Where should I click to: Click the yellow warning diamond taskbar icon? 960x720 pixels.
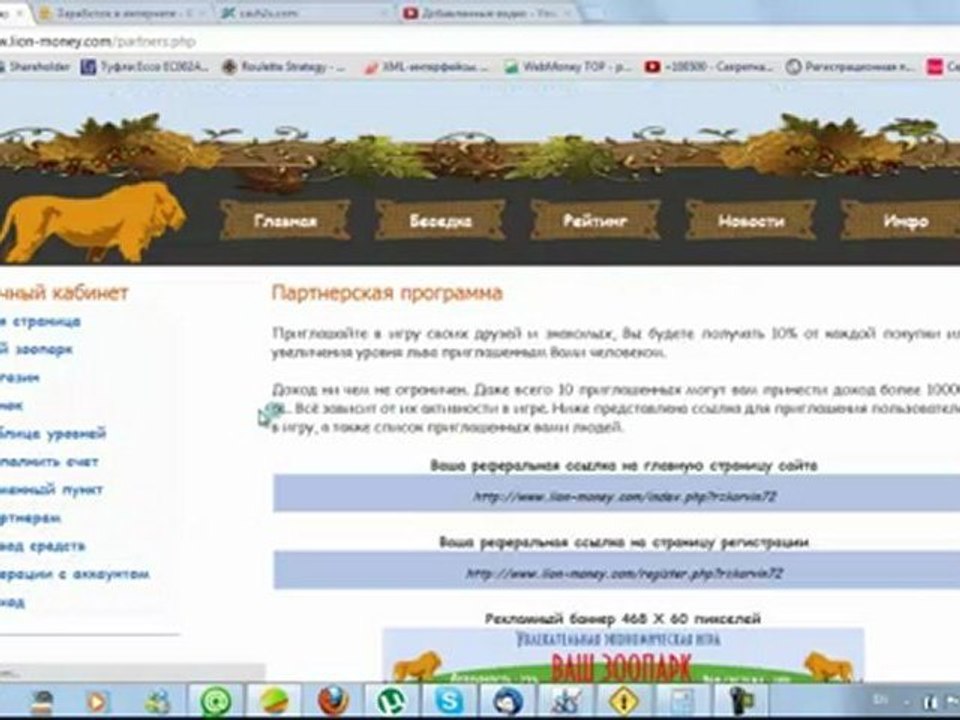click(624, 702)
